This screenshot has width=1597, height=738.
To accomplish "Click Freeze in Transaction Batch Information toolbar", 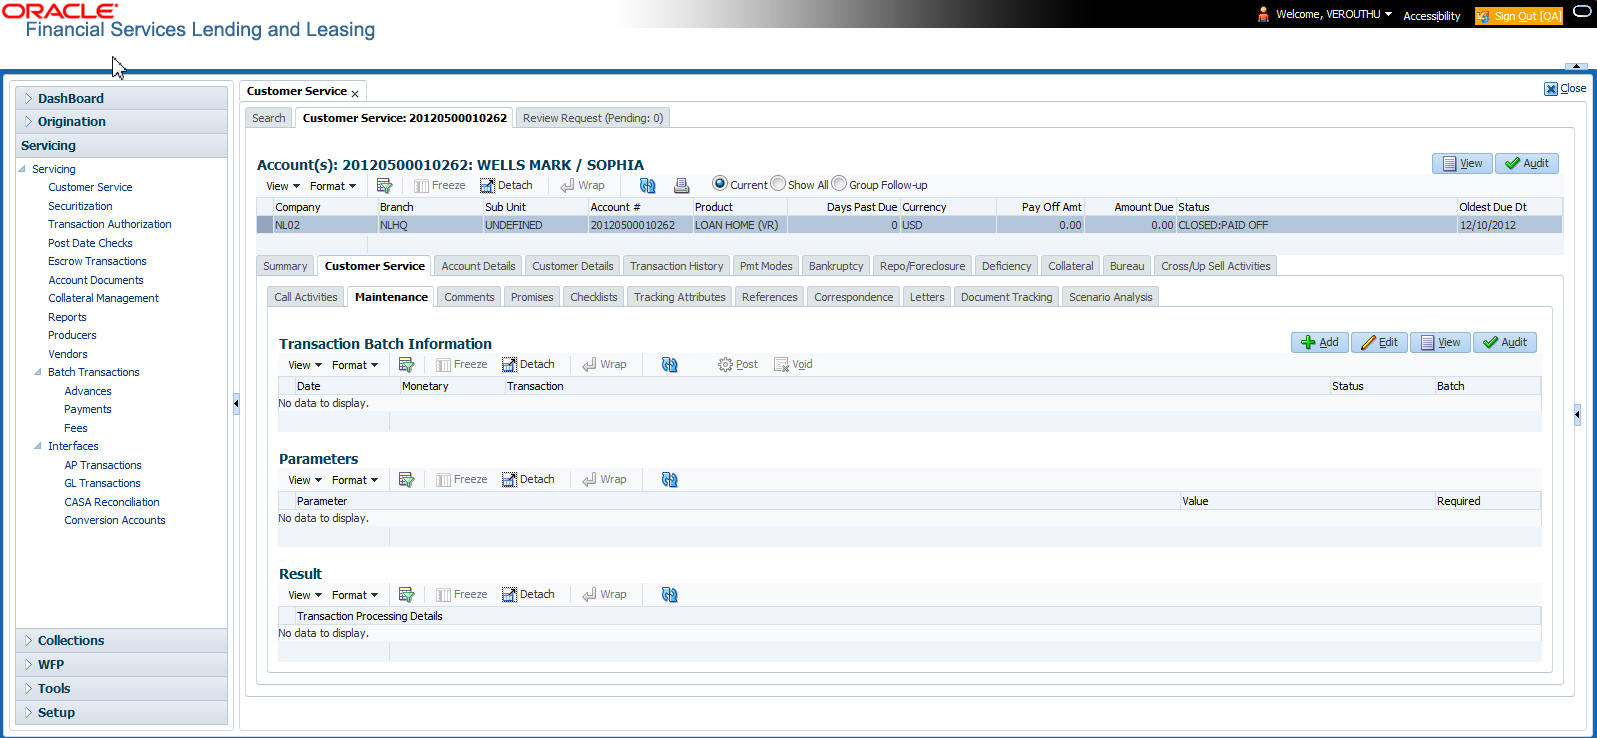I will pyautogui.click(x=462, y=365).
